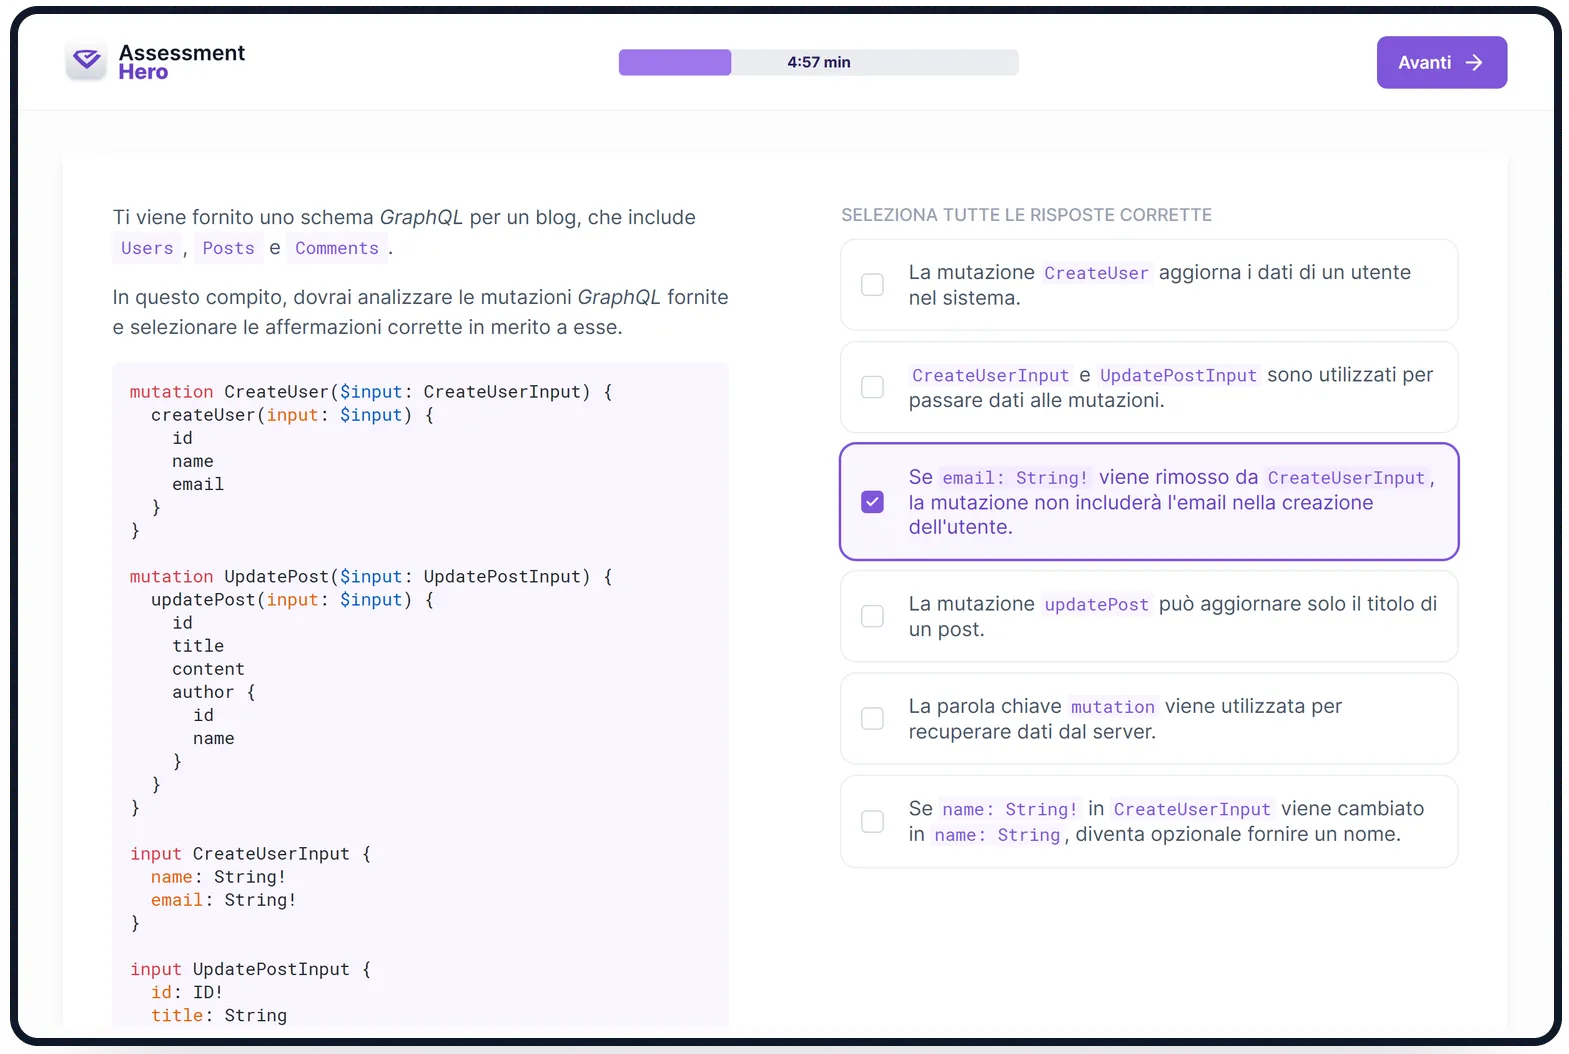Click the 'author {' code line
Viewport: 1569px width, 1054px height.
(214, 692)
